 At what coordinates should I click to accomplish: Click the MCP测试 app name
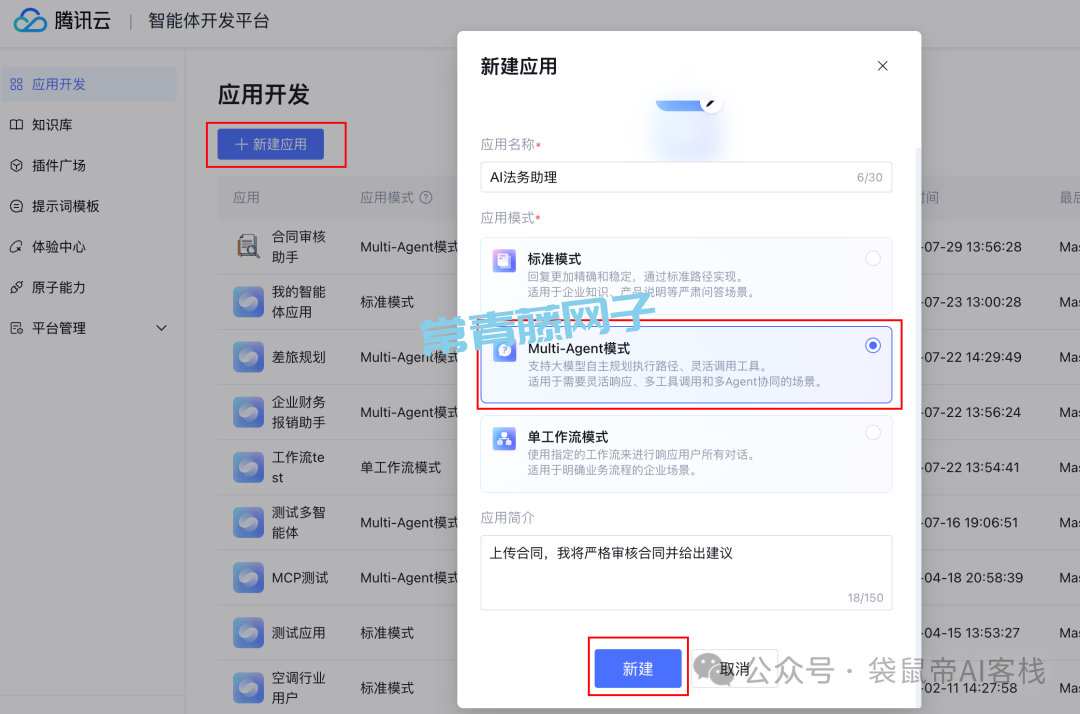point(300,578)
